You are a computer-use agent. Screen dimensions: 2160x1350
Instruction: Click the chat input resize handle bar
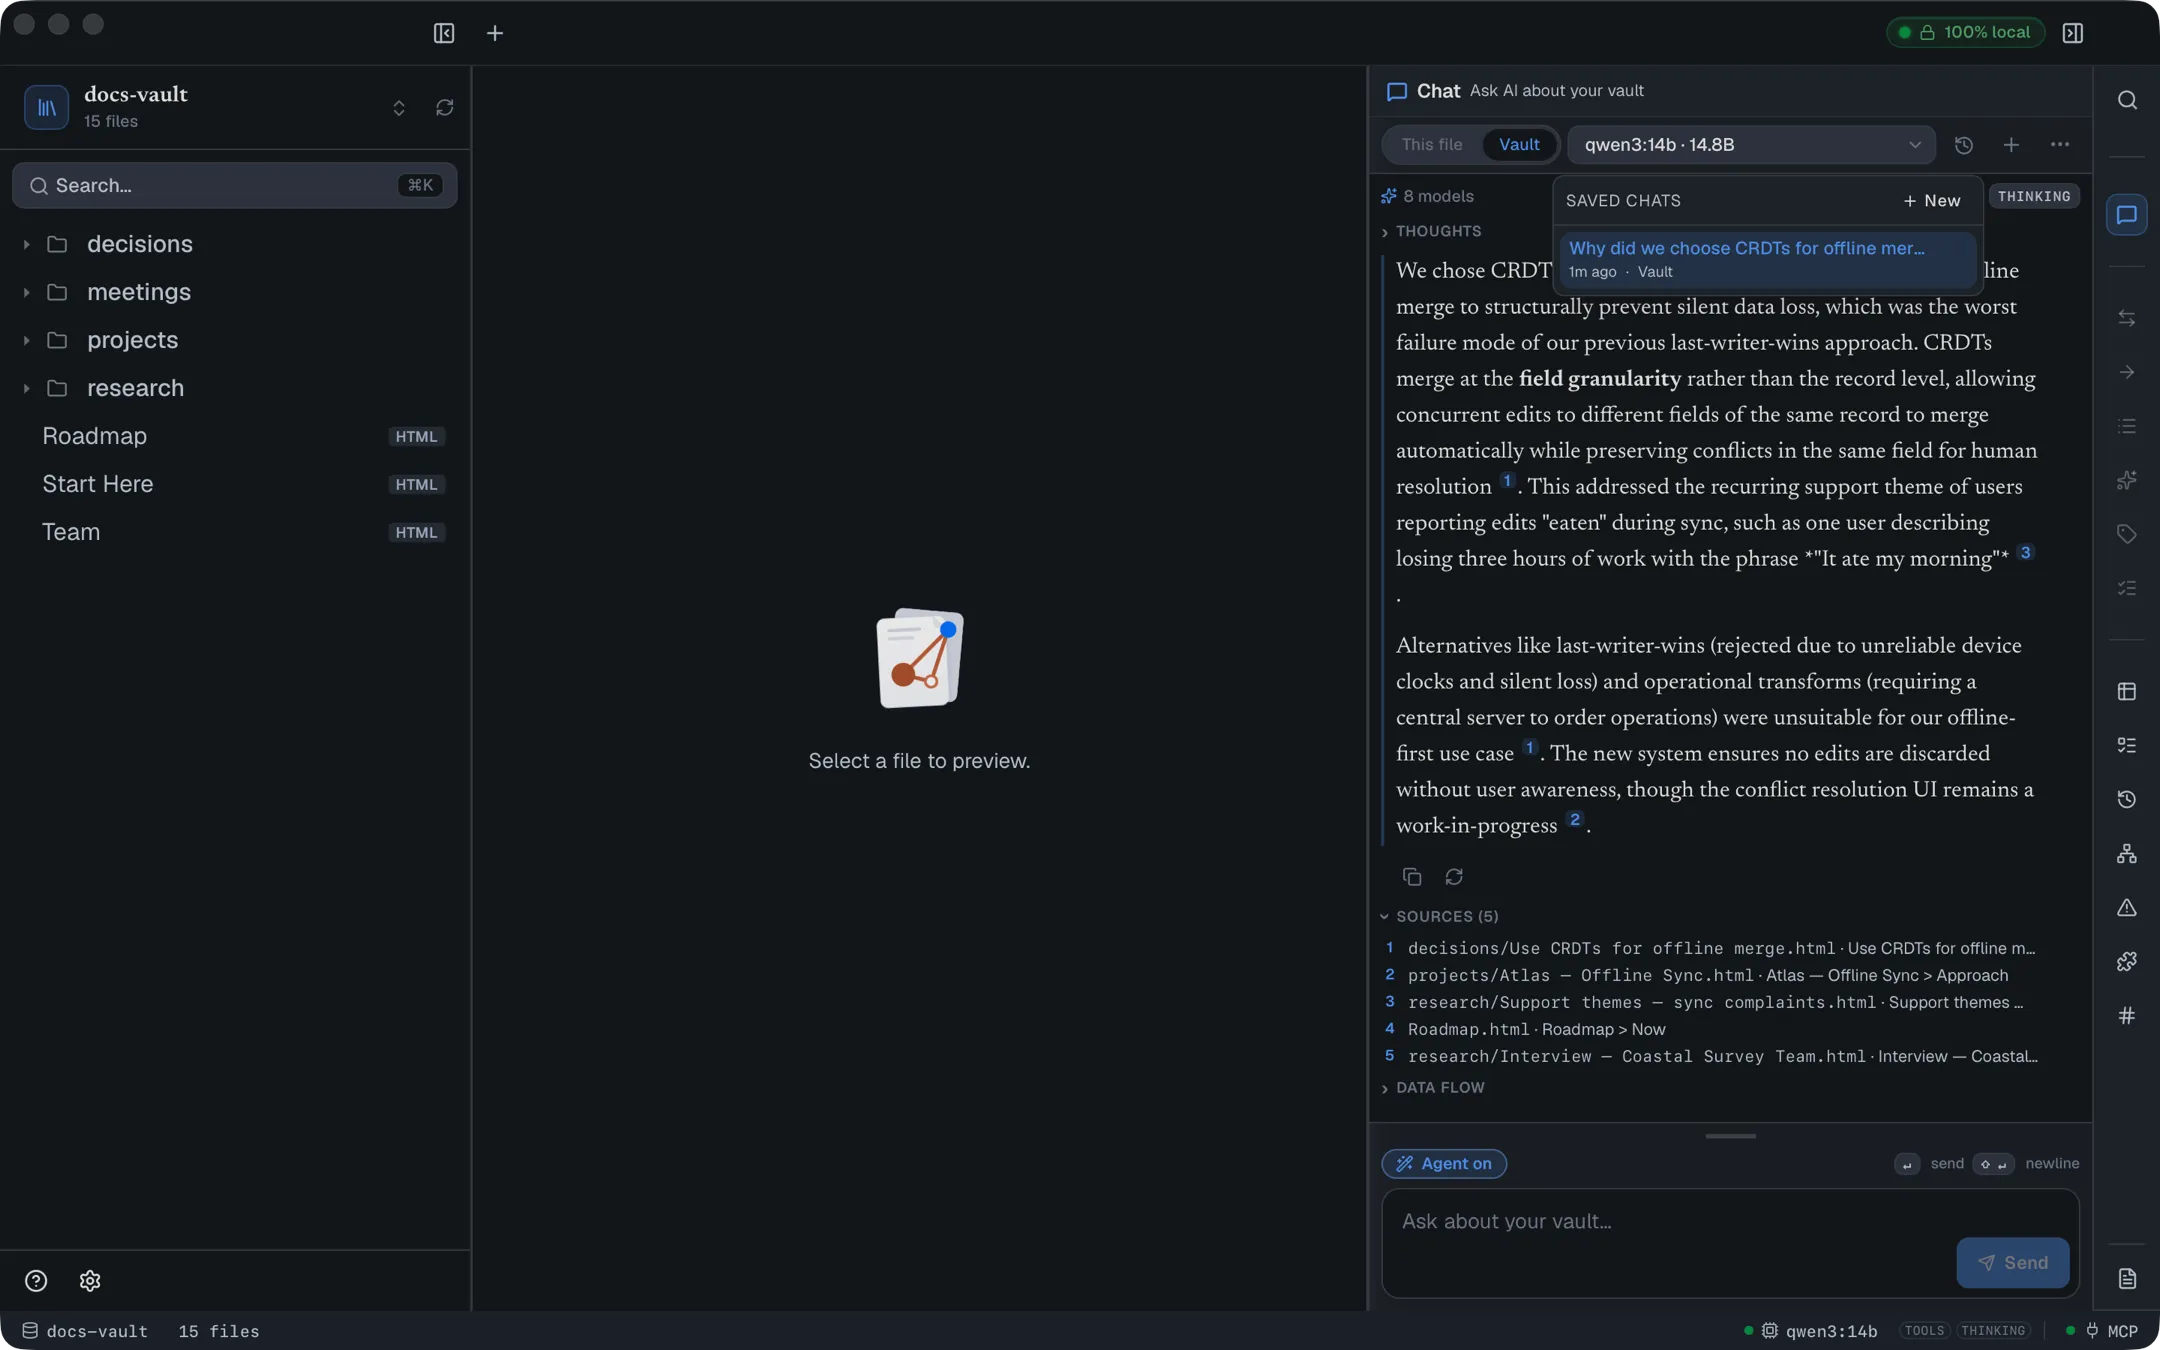(x=1730, y=1136)
